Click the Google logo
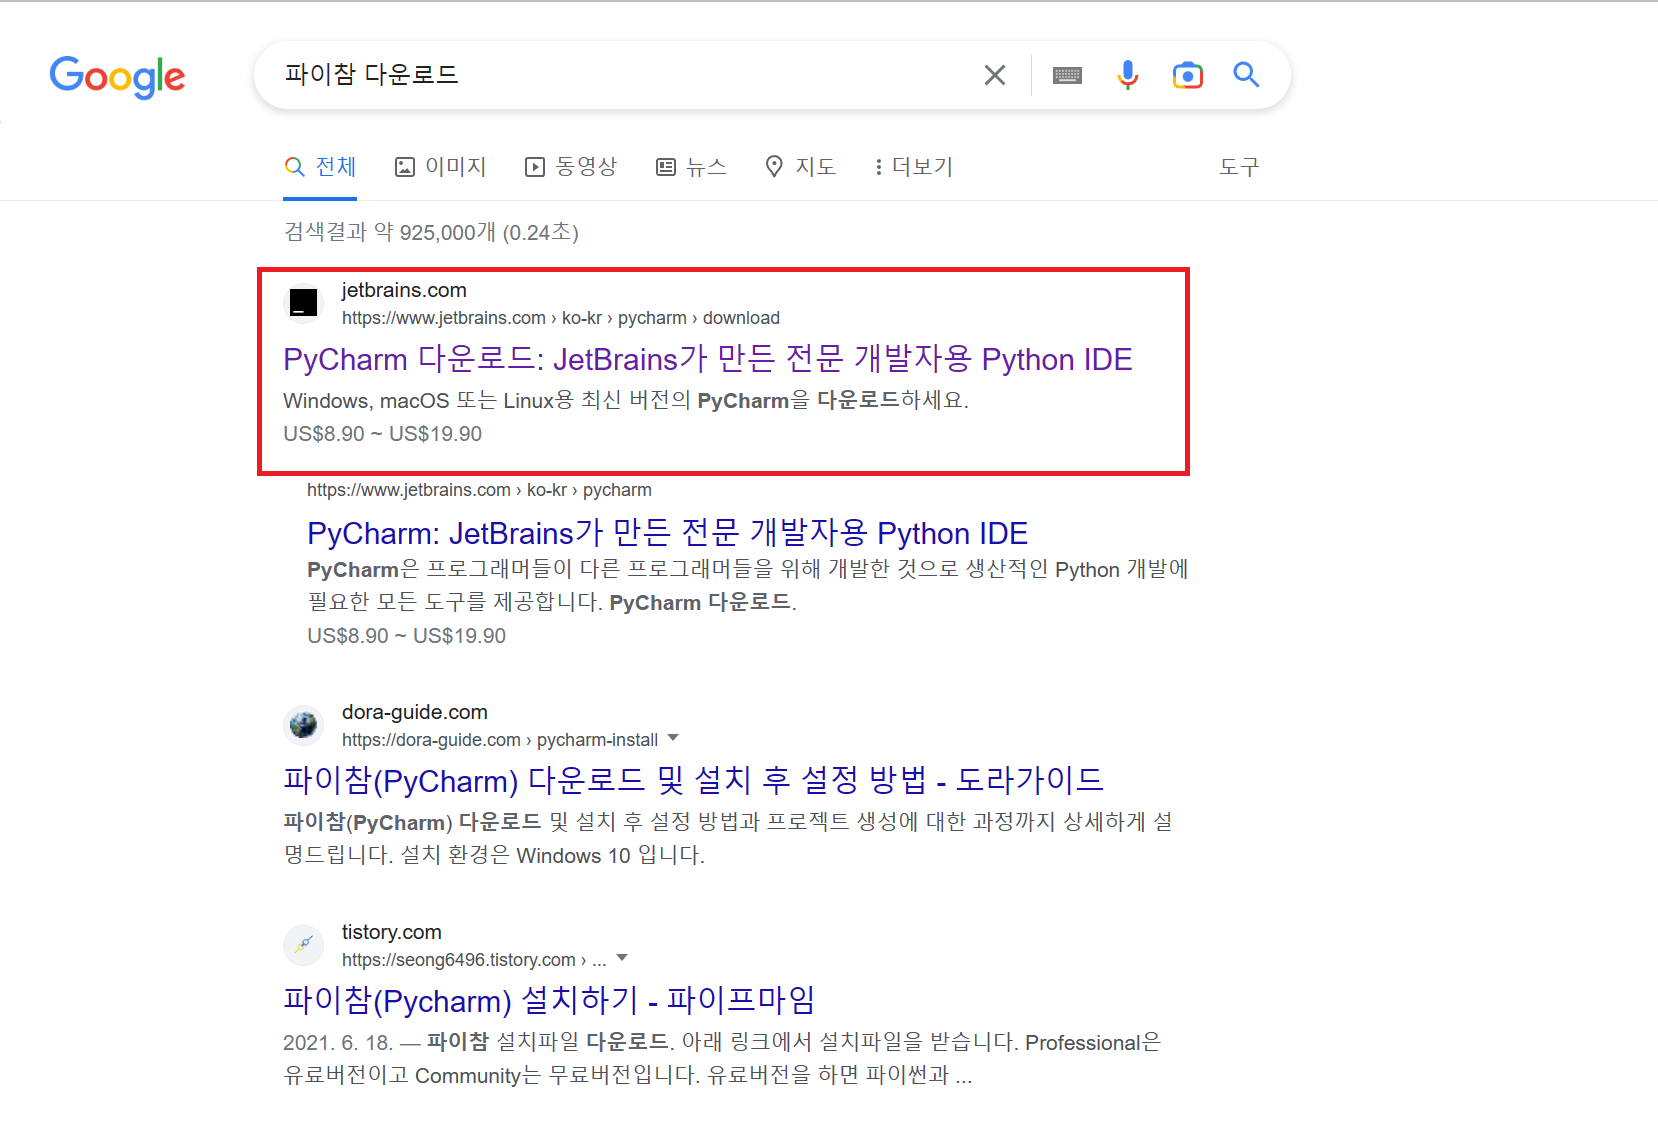This screenshot has width=1658, height=1136. pos(117,76)
